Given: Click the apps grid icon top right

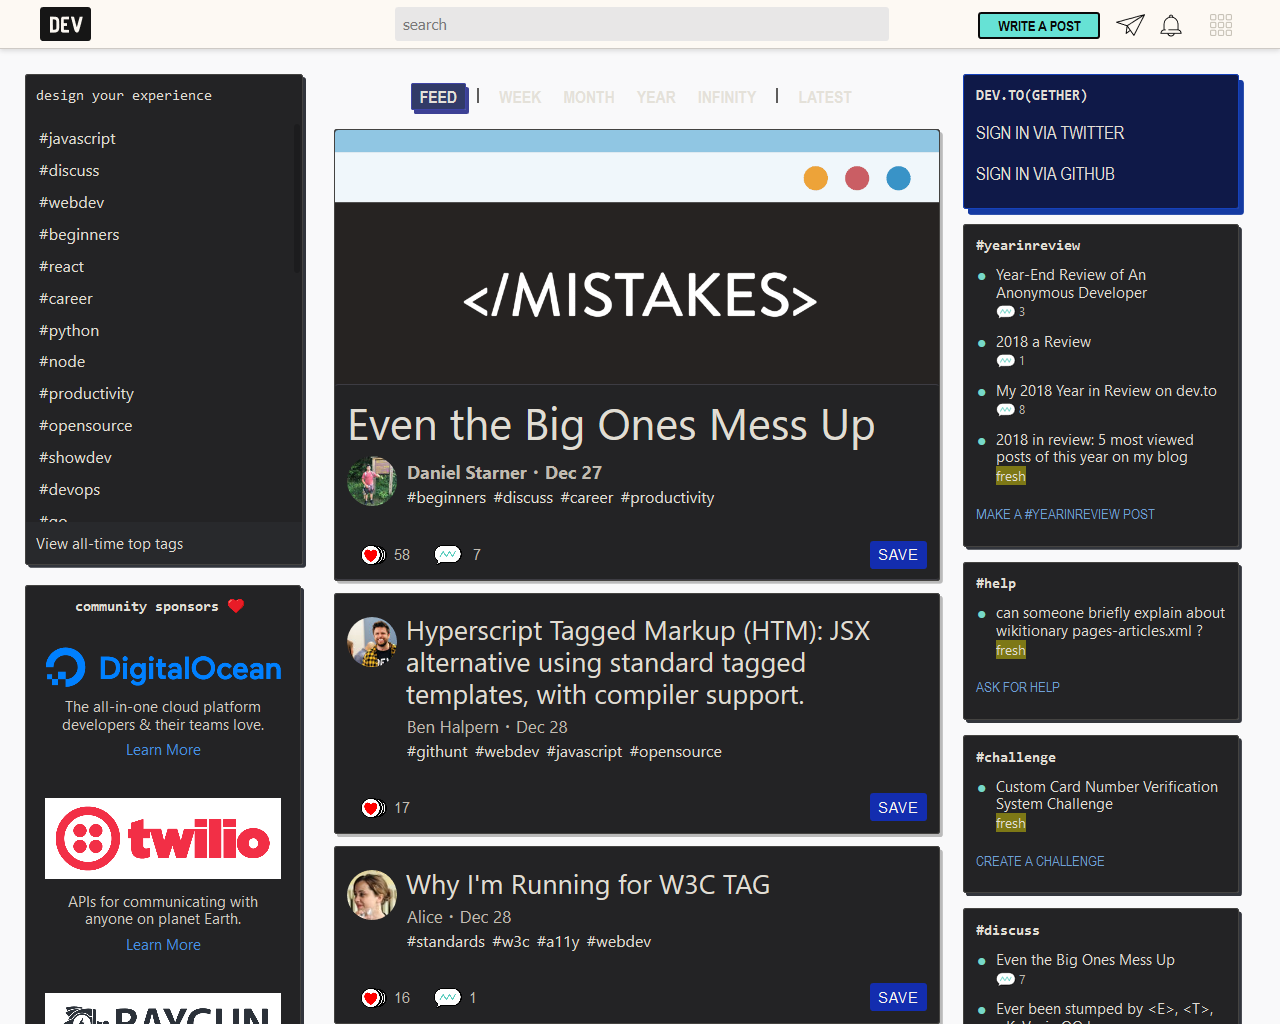Looking at the screenshot, I should point(1220,24).
